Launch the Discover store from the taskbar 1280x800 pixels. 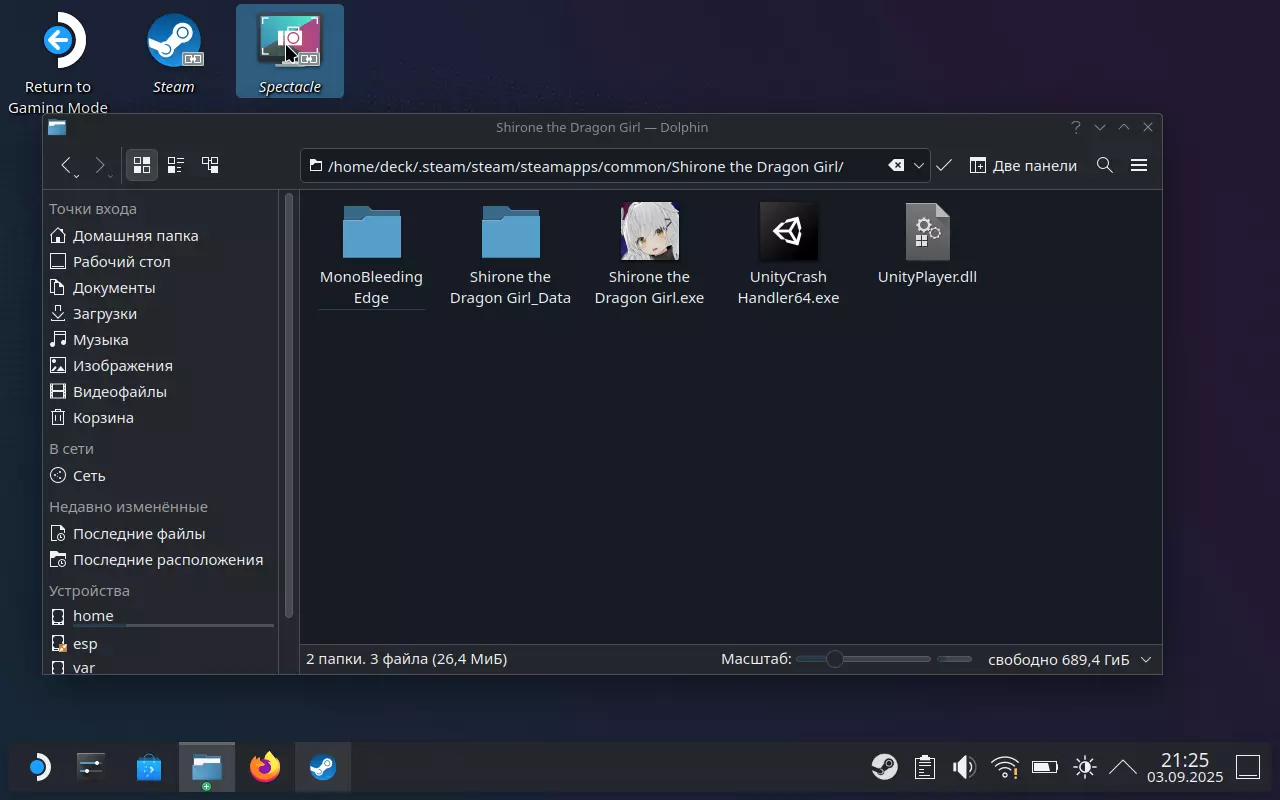click(149, 767)
